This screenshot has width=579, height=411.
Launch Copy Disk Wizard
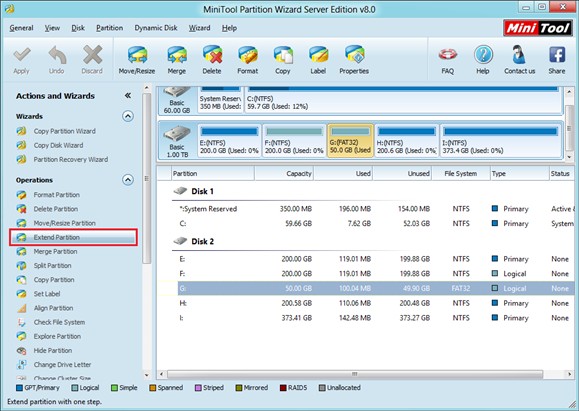click(50, 145)
